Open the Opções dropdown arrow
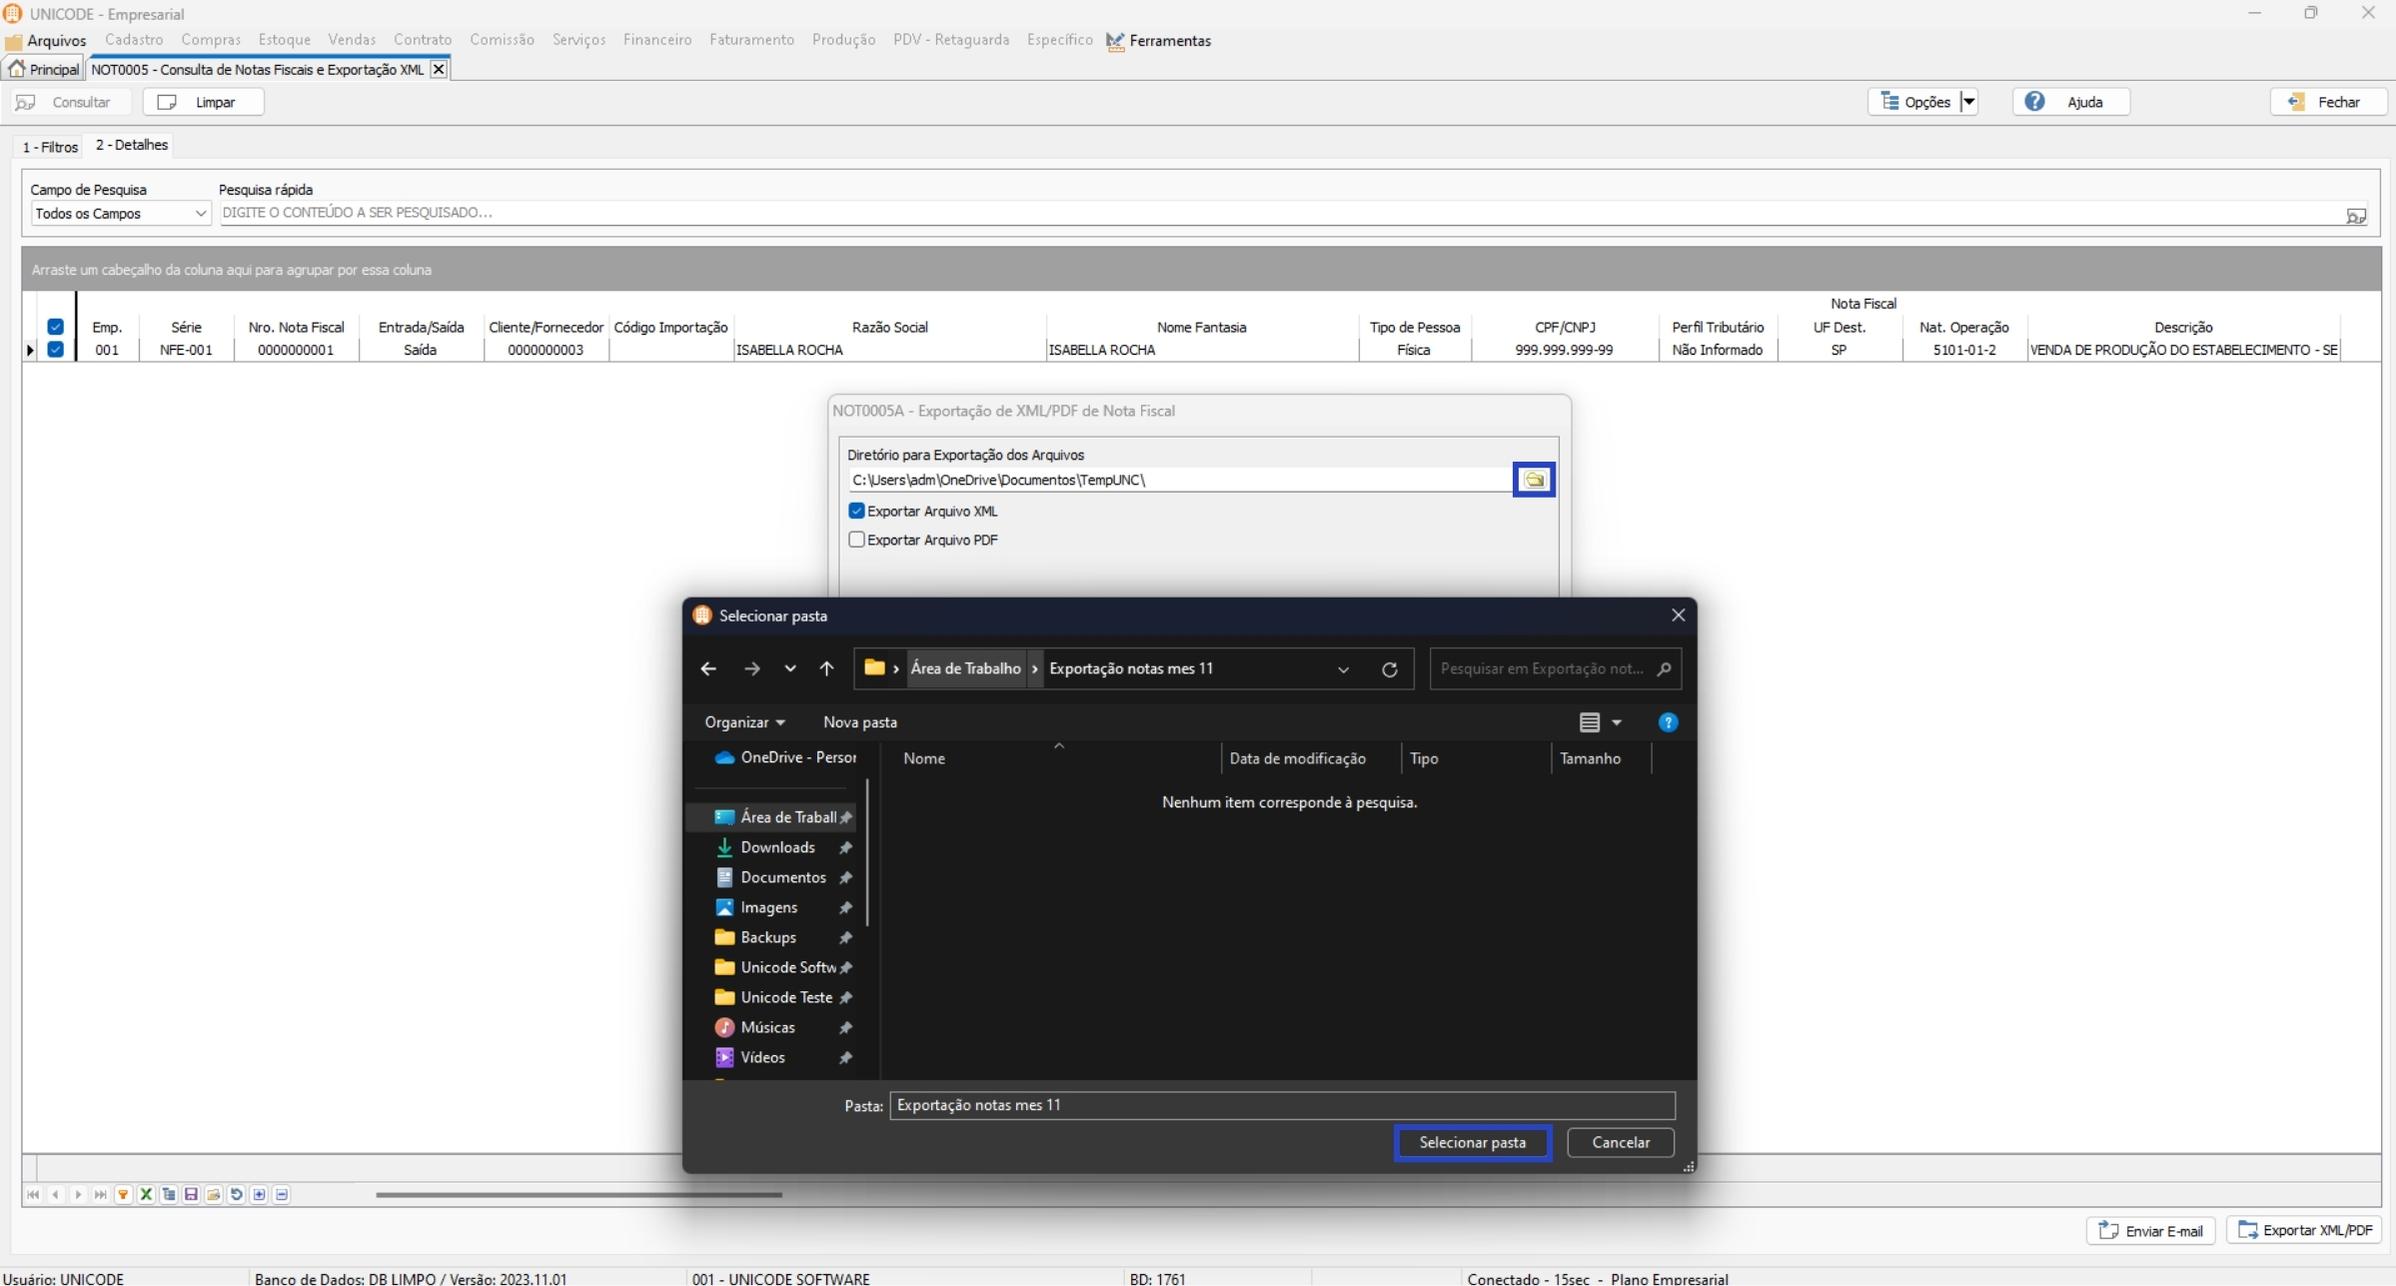Viewport: 2396px width, 1286px height. [1968, 102]
